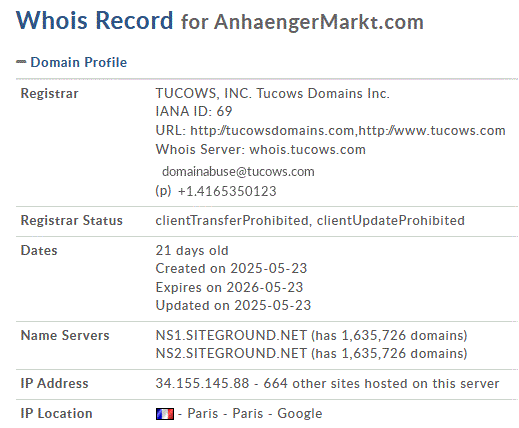
Task: Click the minus icon beside Domain Profile
Action: [21, 62]
